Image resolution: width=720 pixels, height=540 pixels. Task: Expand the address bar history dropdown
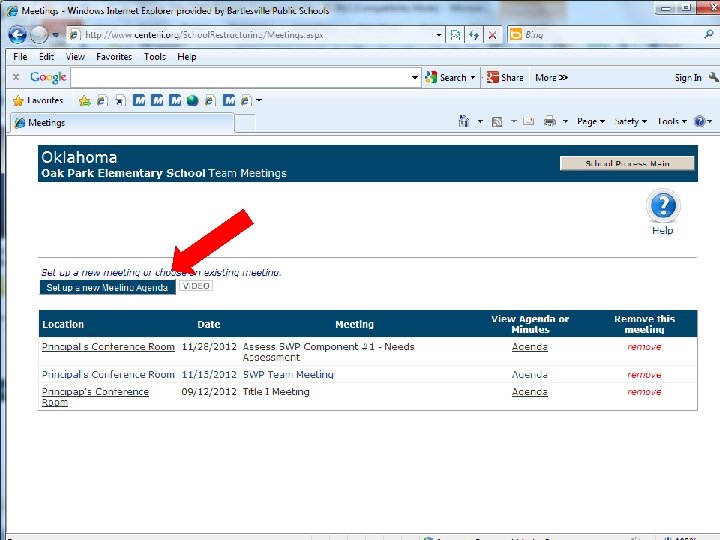point(439,35)
